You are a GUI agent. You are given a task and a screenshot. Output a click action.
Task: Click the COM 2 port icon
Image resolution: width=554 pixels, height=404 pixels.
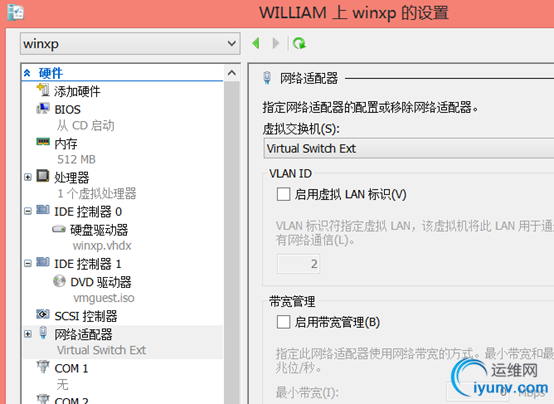(43, 399)
